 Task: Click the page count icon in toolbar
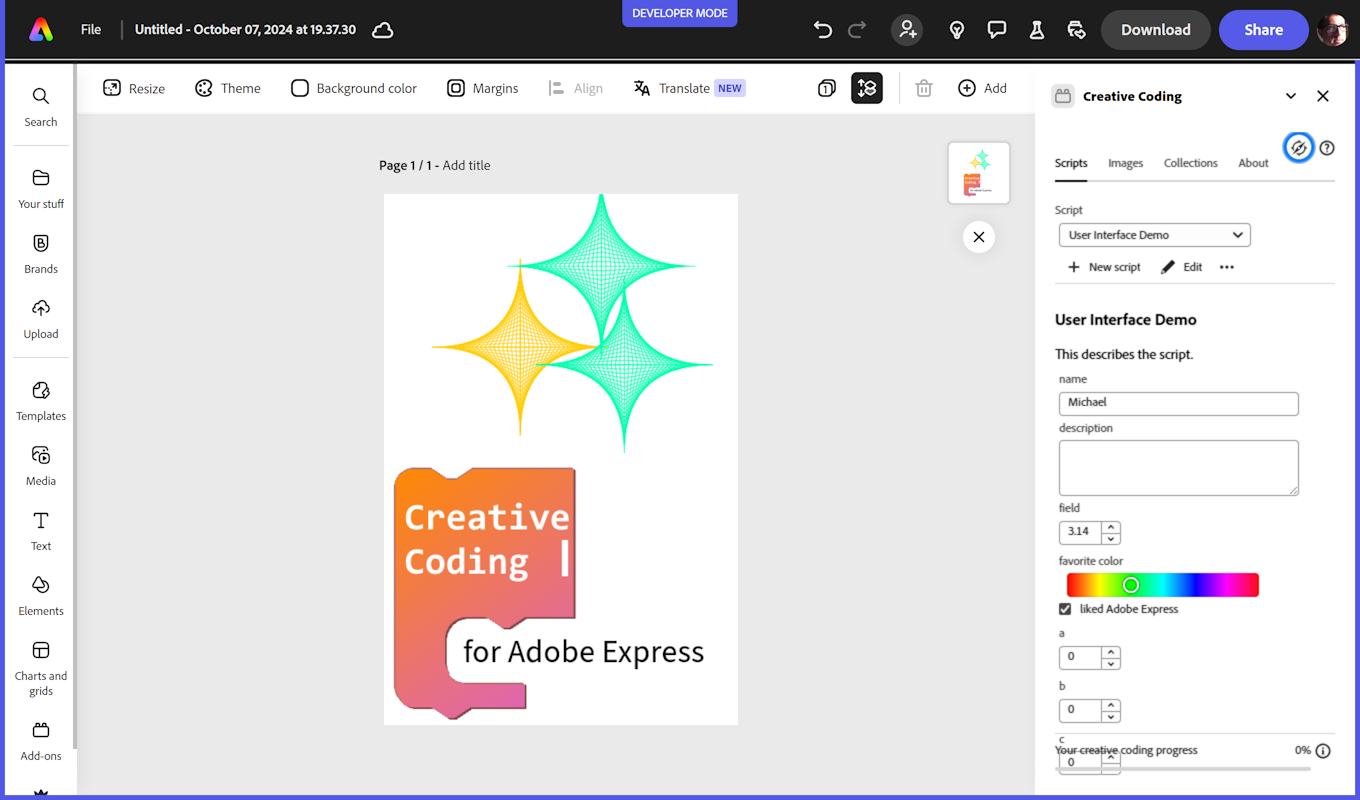pos(827,88)
